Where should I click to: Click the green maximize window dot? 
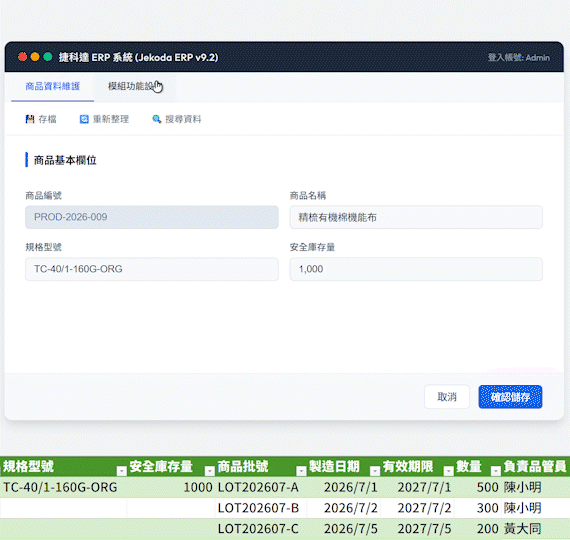[48, 57]
